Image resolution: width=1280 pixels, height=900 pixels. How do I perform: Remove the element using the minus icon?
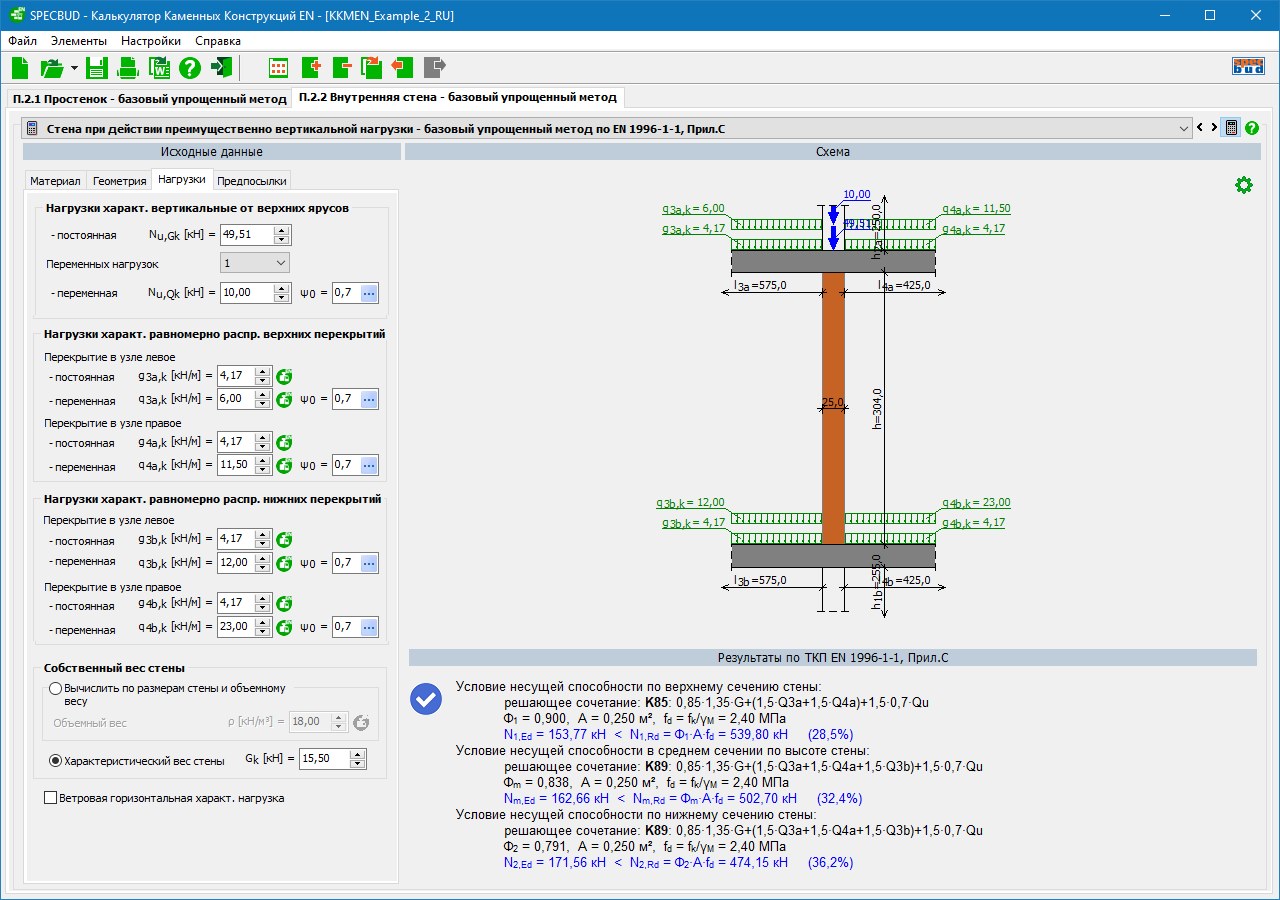tap(341, 68)
